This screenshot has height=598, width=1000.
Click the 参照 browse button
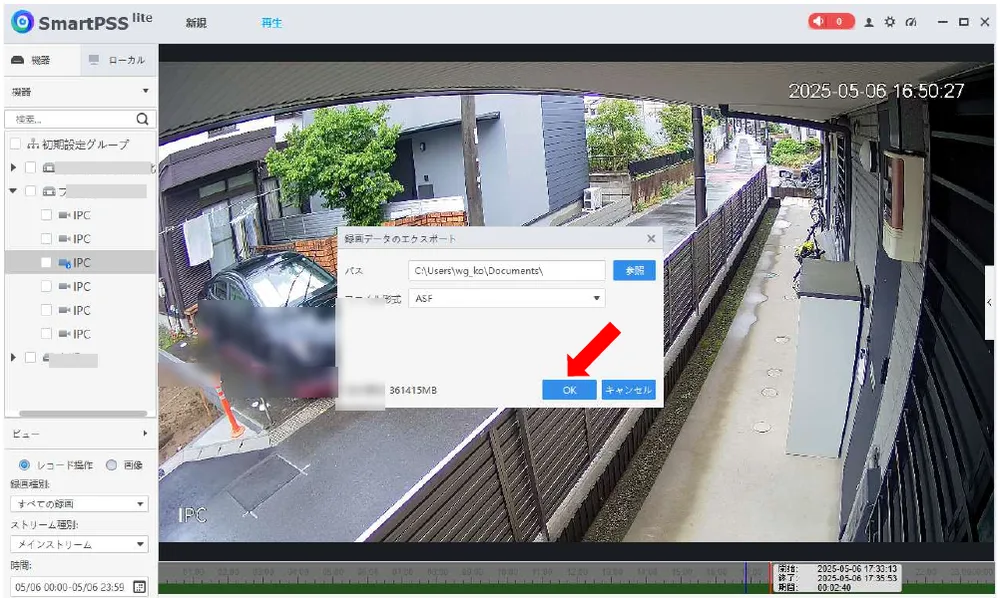[634, 270]
